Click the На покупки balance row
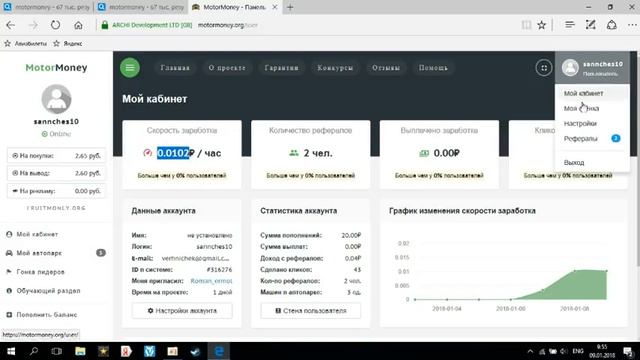This screenshot has height=360, width=640. tap(56, 156)
